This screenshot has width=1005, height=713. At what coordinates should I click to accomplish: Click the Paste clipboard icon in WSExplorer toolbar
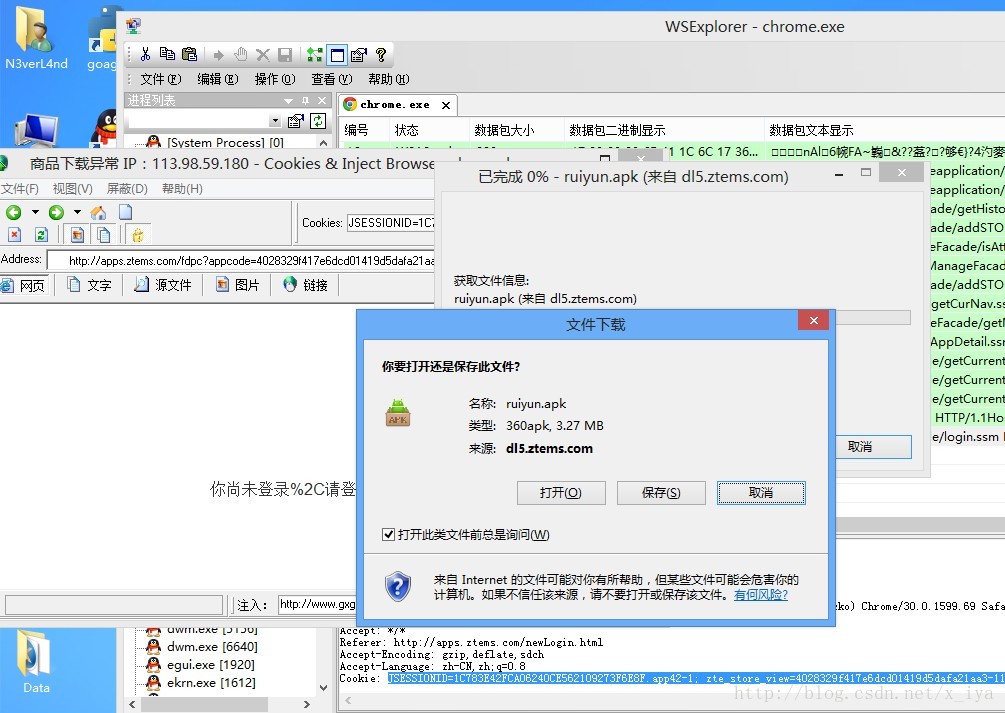click(189, 55)
